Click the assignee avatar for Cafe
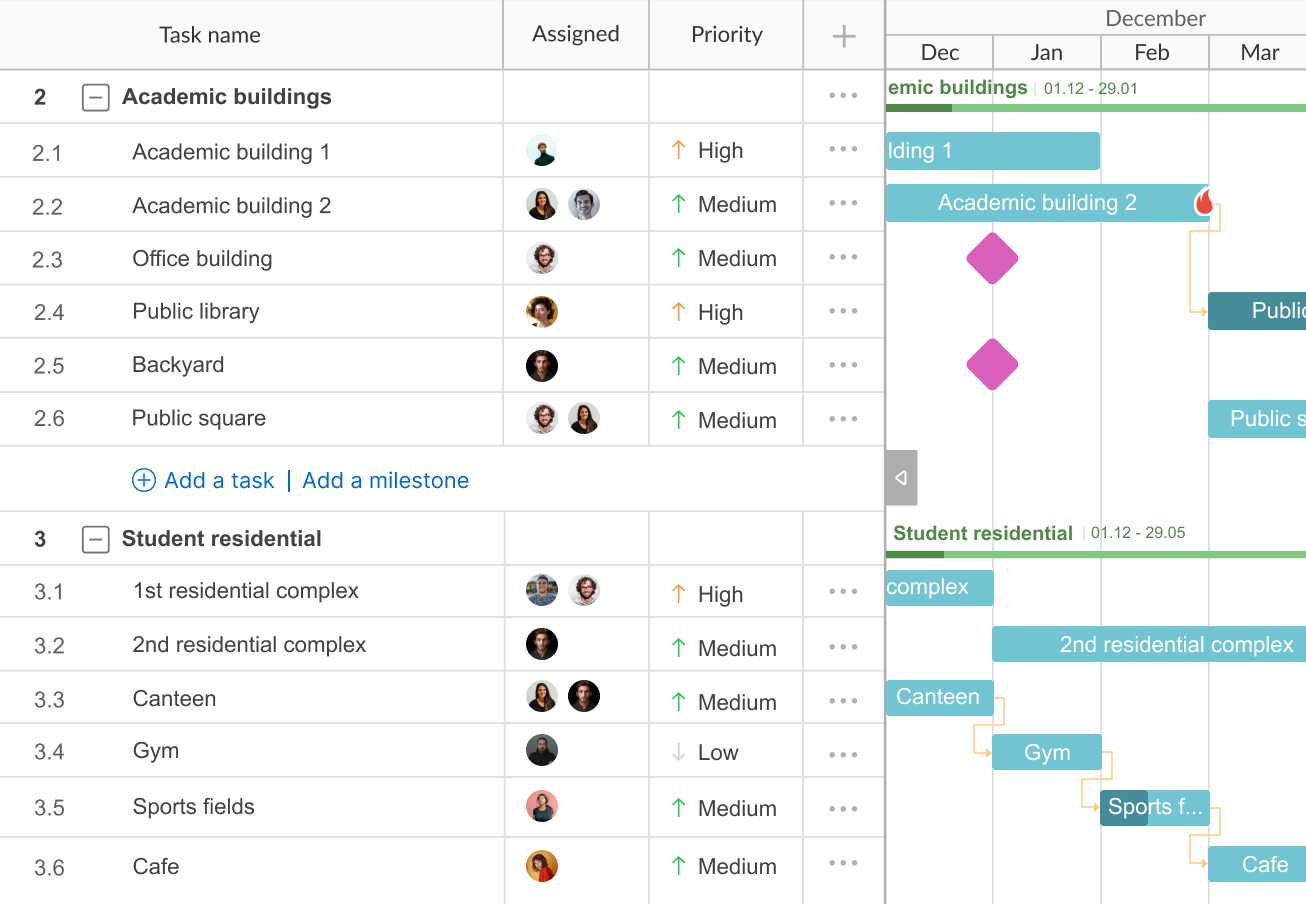The height and width of the screenshot is (904, 1306). pos(542,866)
